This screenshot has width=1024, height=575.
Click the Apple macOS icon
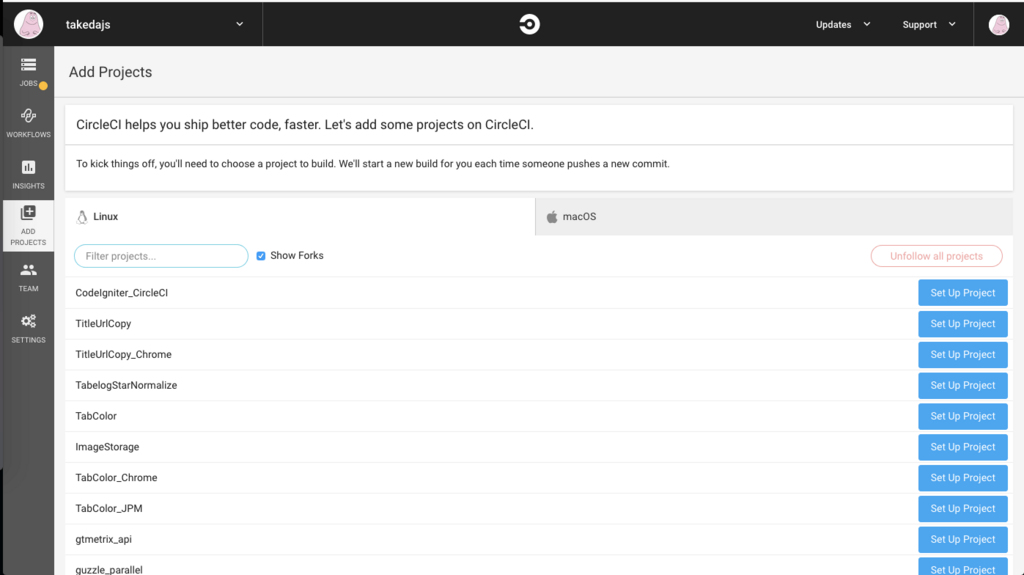point(552,217)
